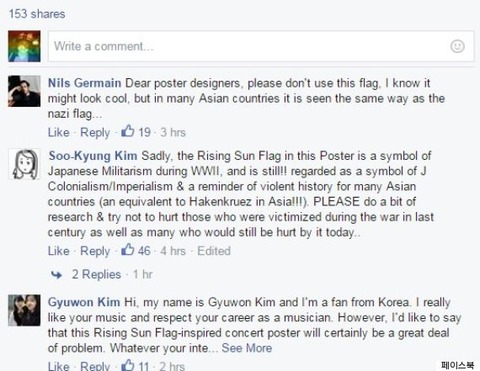480x371 pixels.
Task: Reply to Soo-Kyung Kim's comment
Action: click(x=95, y=251)
